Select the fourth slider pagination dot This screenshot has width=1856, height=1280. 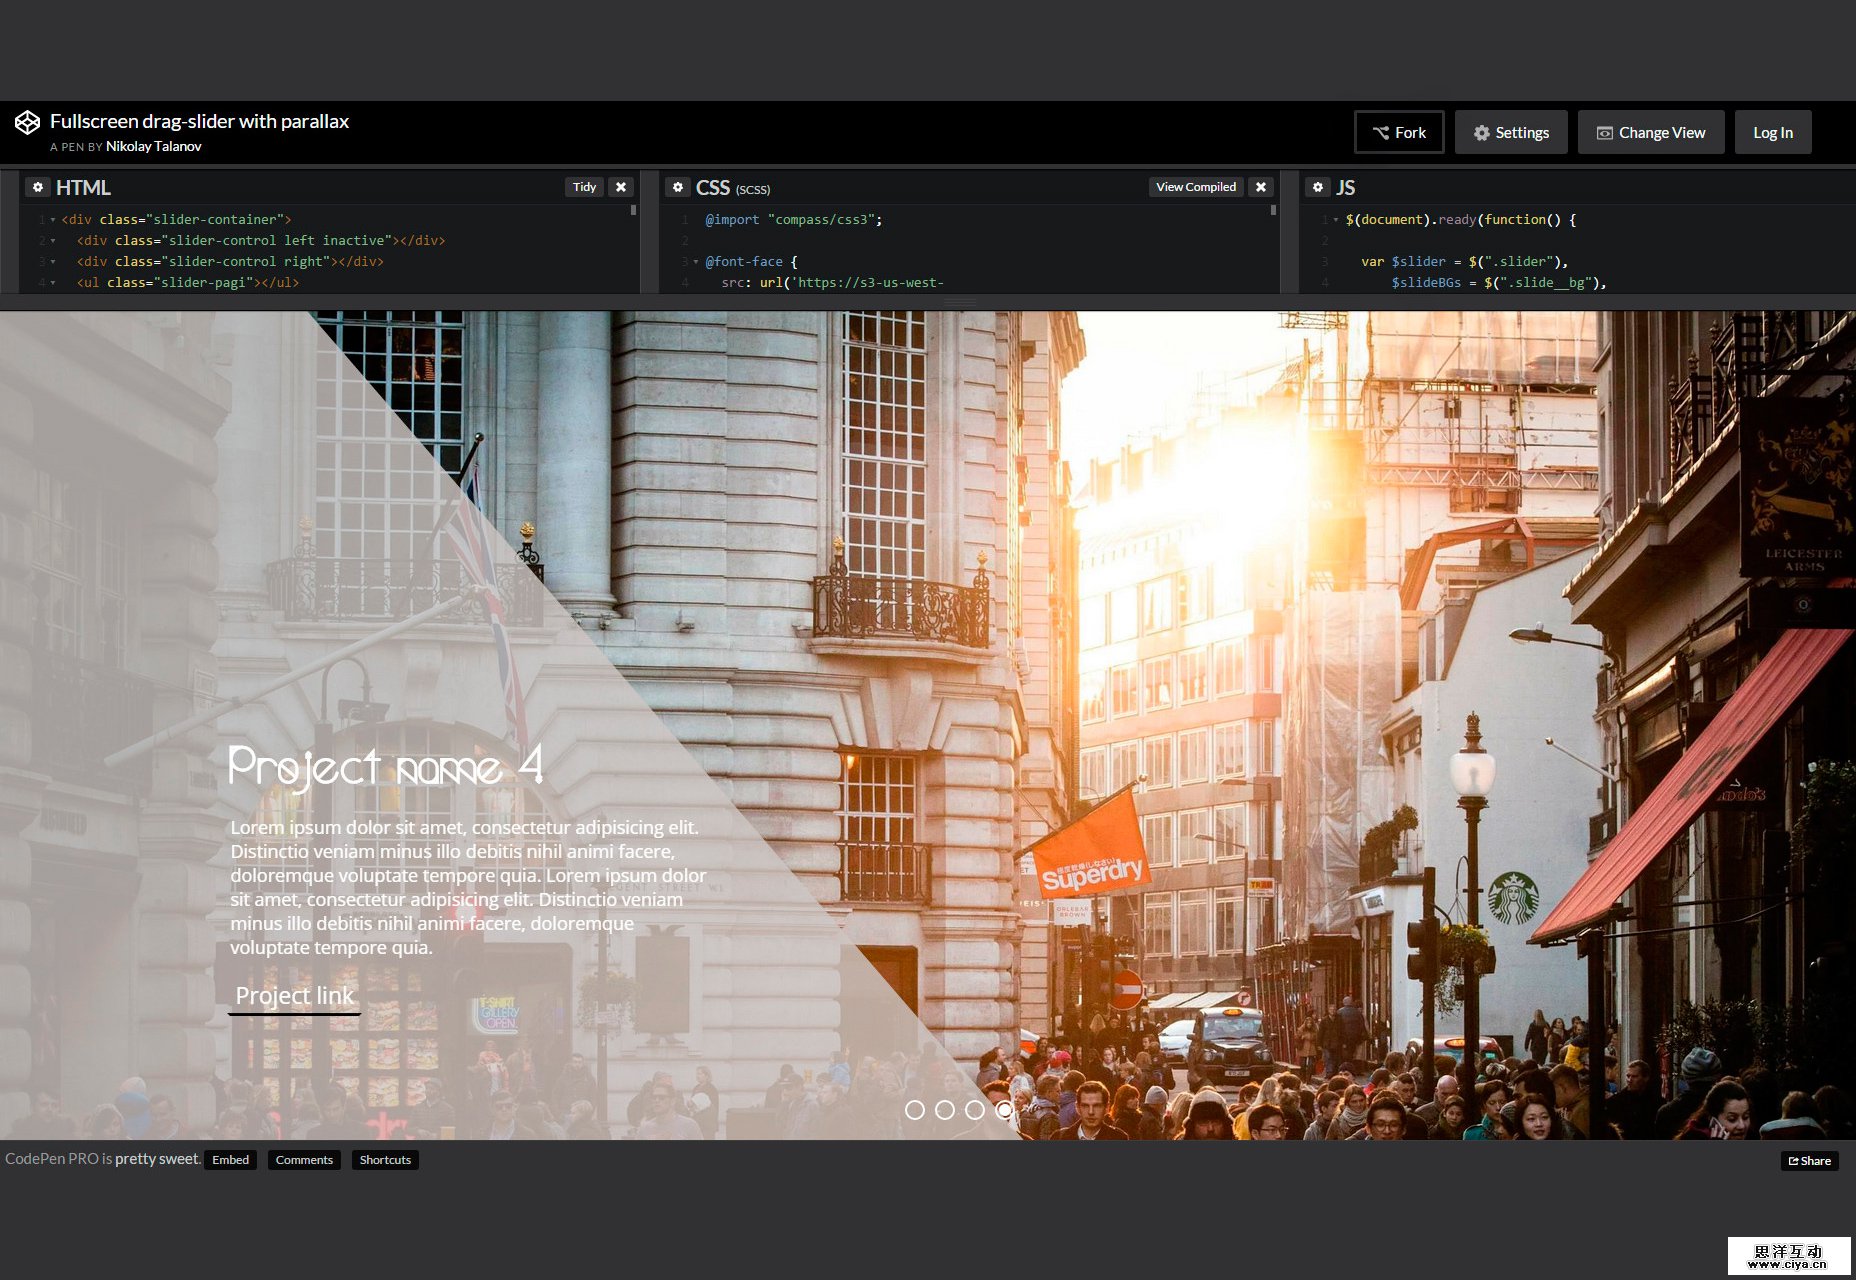point(1004,1109)
